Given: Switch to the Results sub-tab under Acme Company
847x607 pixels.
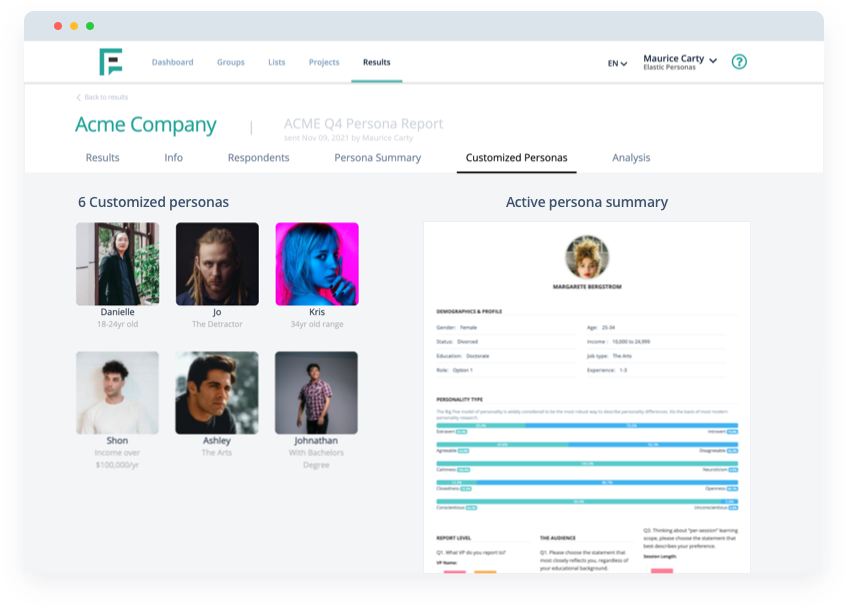Looking at the screenshot, I should point(103,158).
